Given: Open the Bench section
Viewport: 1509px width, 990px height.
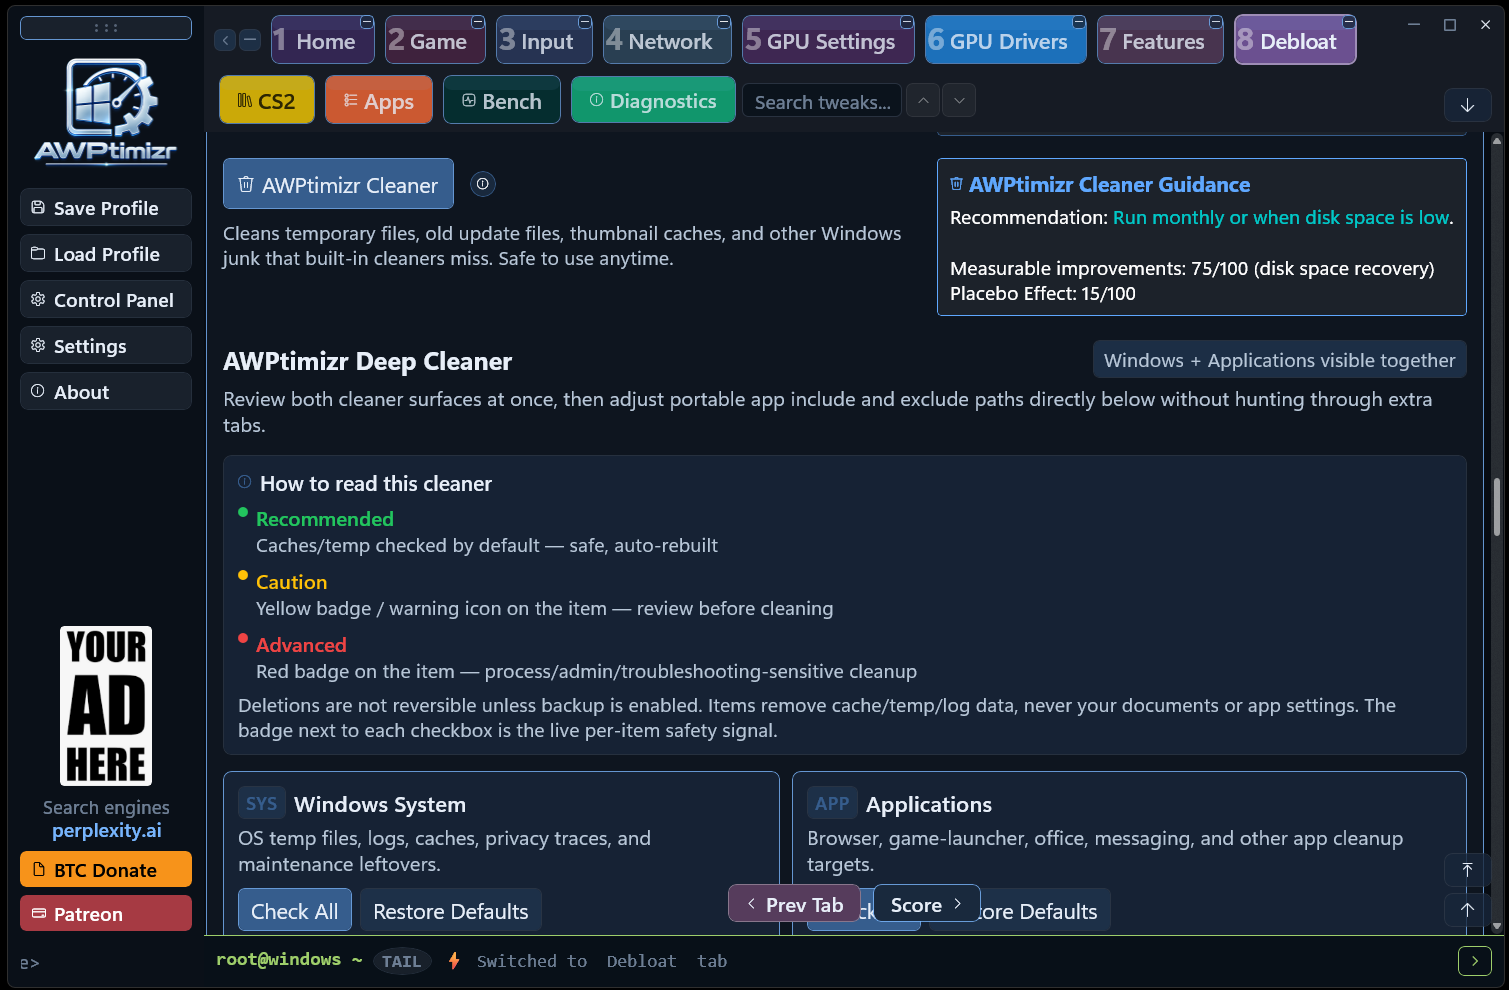Looking at the screenshot, I should (x=502, y=101).
